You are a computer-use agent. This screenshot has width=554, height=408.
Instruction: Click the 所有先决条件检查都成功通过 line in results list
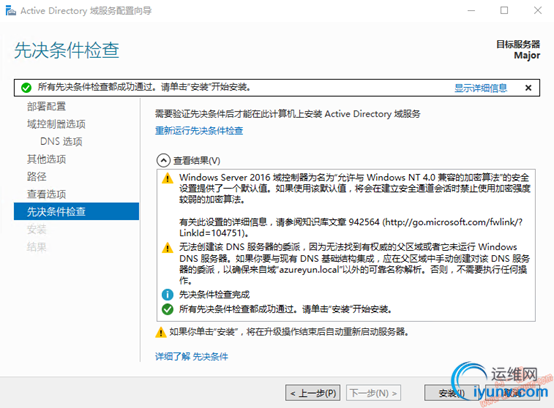coord(285,309)
